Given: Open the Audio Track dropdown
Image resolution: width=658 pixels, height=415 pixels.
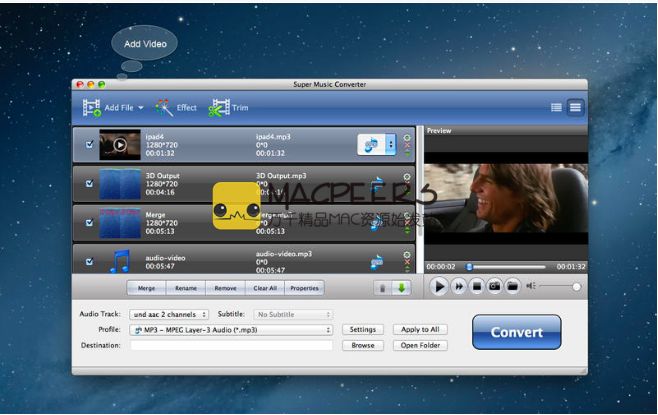Looking at the screenshot, I should coord(166,314).
